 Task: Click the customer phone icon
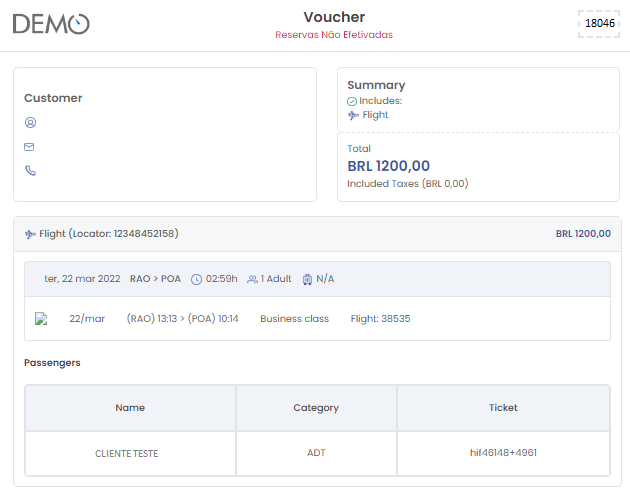[31, 171]
